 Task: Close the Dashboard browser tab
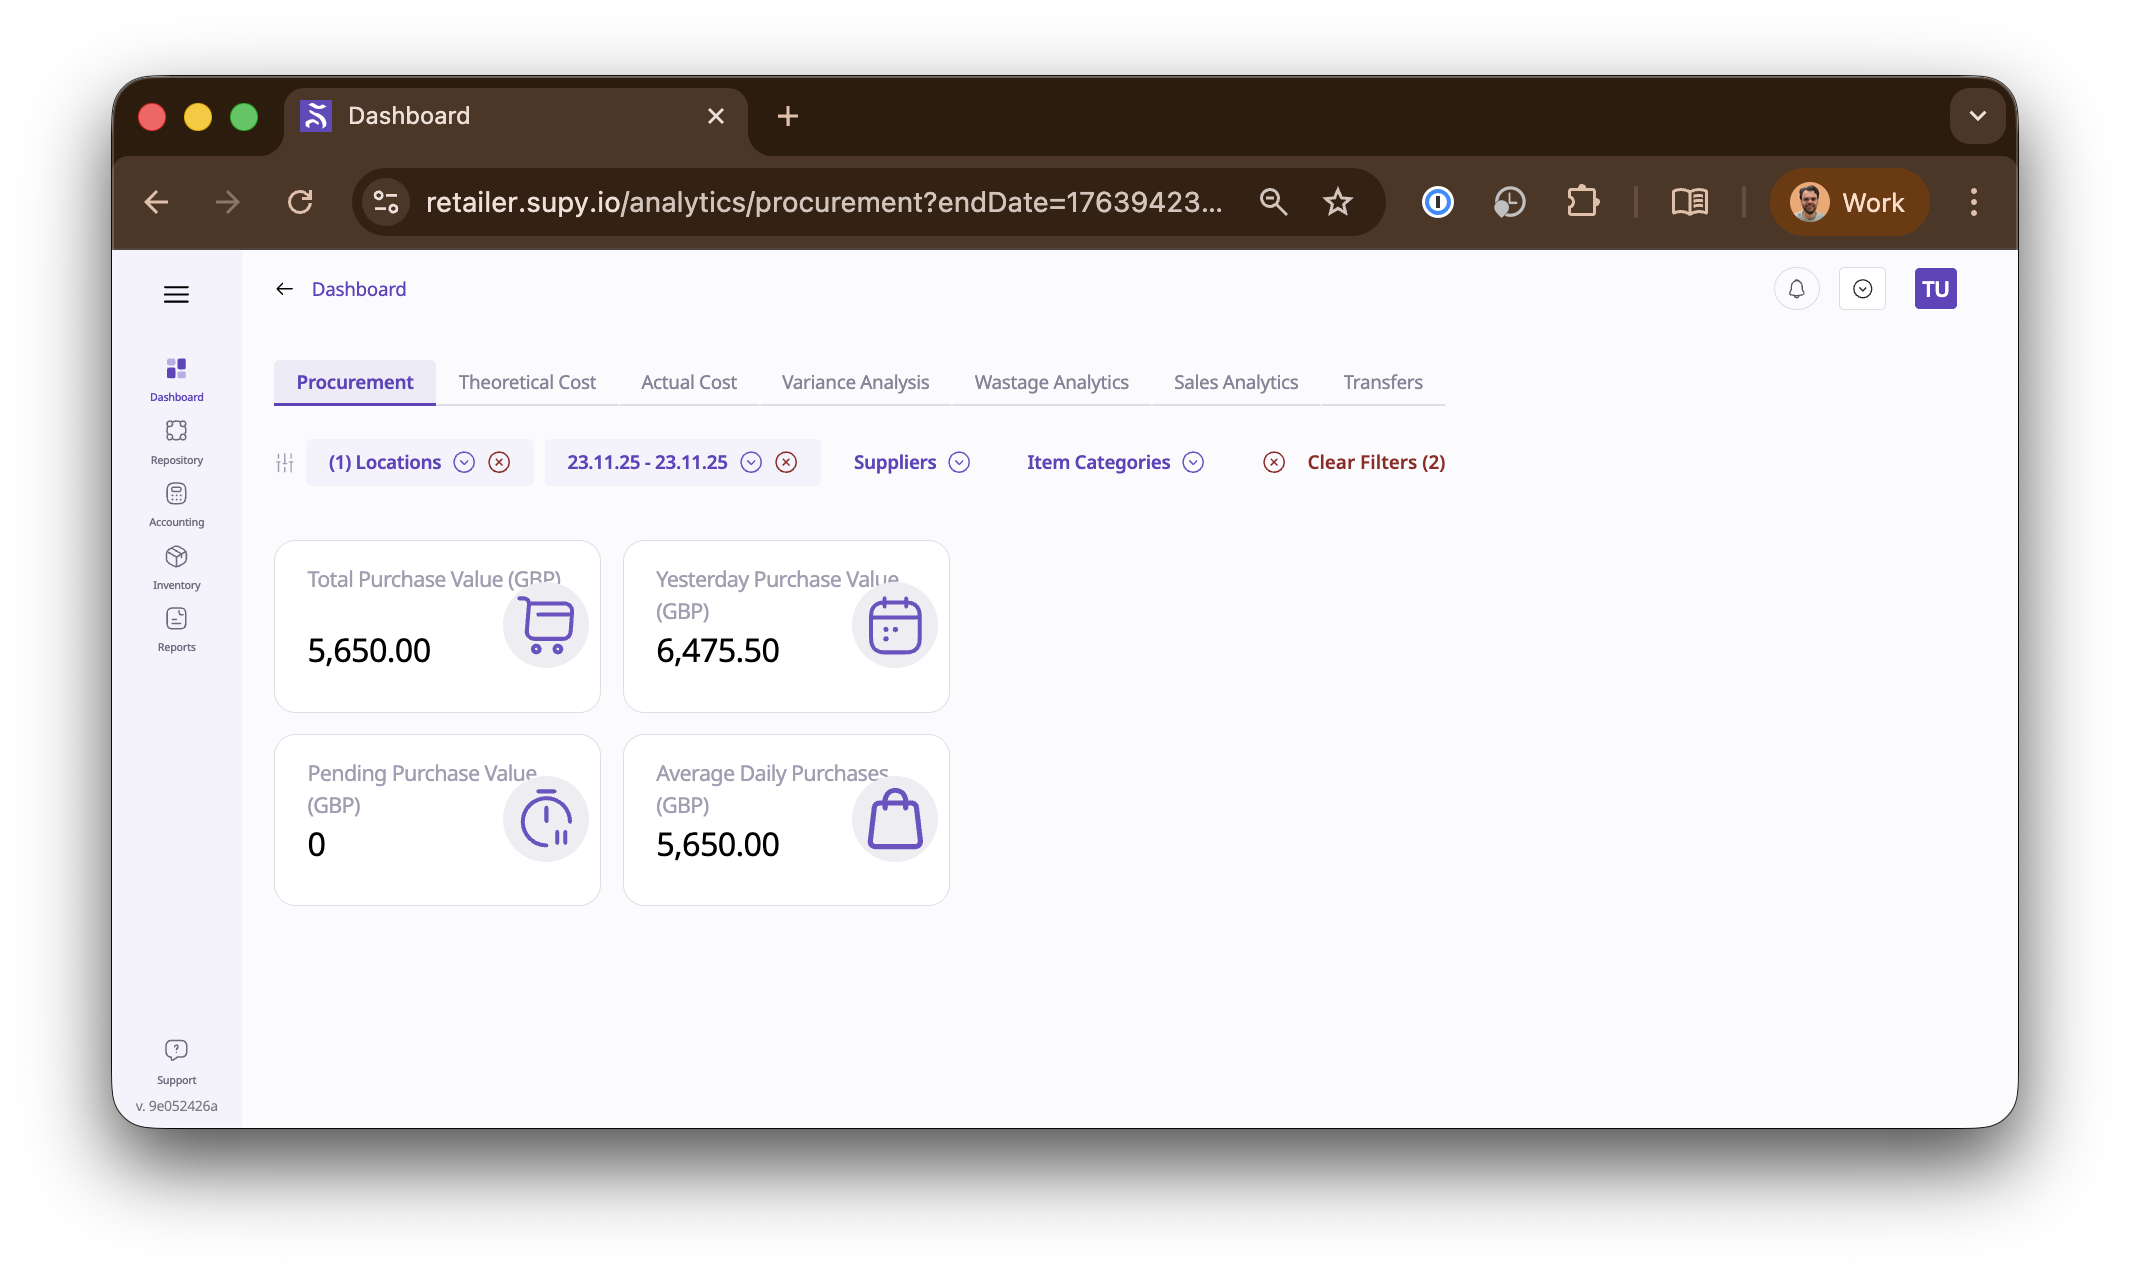tap(715, 116)
